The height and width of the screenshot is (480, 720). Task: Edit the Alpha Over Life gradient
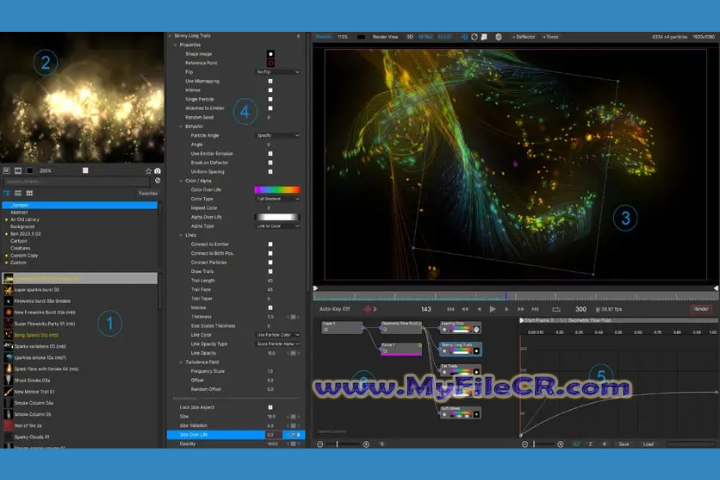(x=277, y=217)
